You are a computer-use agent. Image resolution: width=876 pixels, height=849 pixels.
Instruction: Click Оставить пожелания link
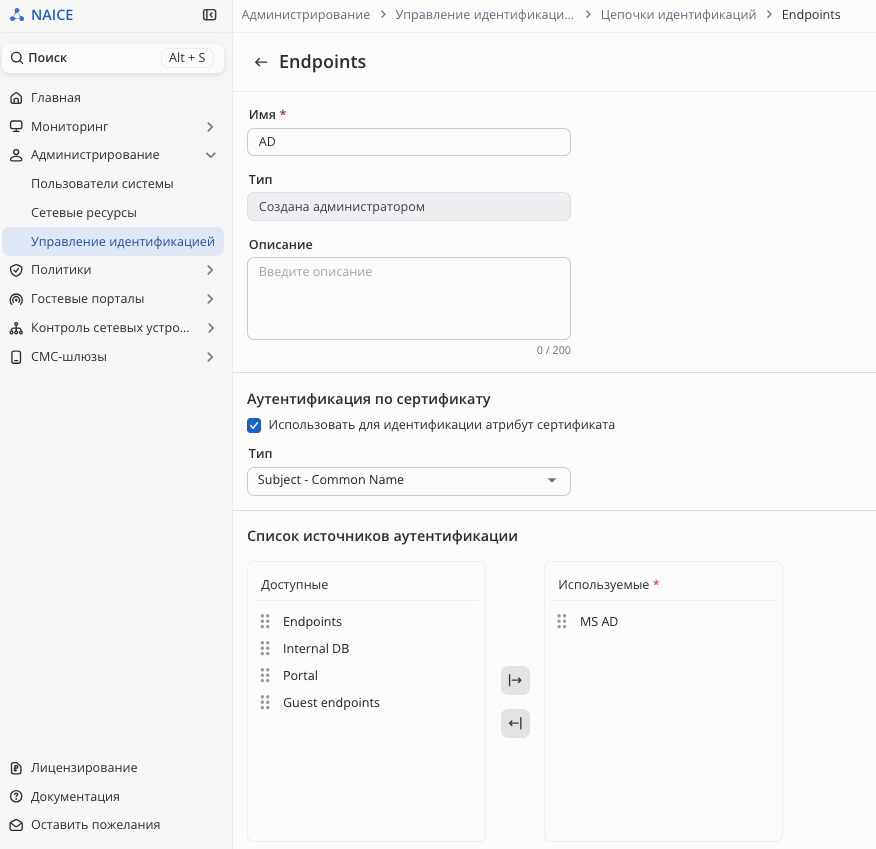pyautogui.click(x=95, y=825)
